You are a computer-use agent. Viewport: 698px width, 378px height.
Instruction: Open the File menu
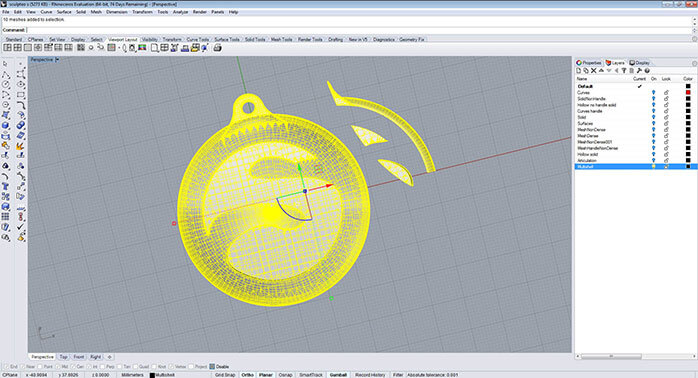pyautogui.click(x=5, y=12)
